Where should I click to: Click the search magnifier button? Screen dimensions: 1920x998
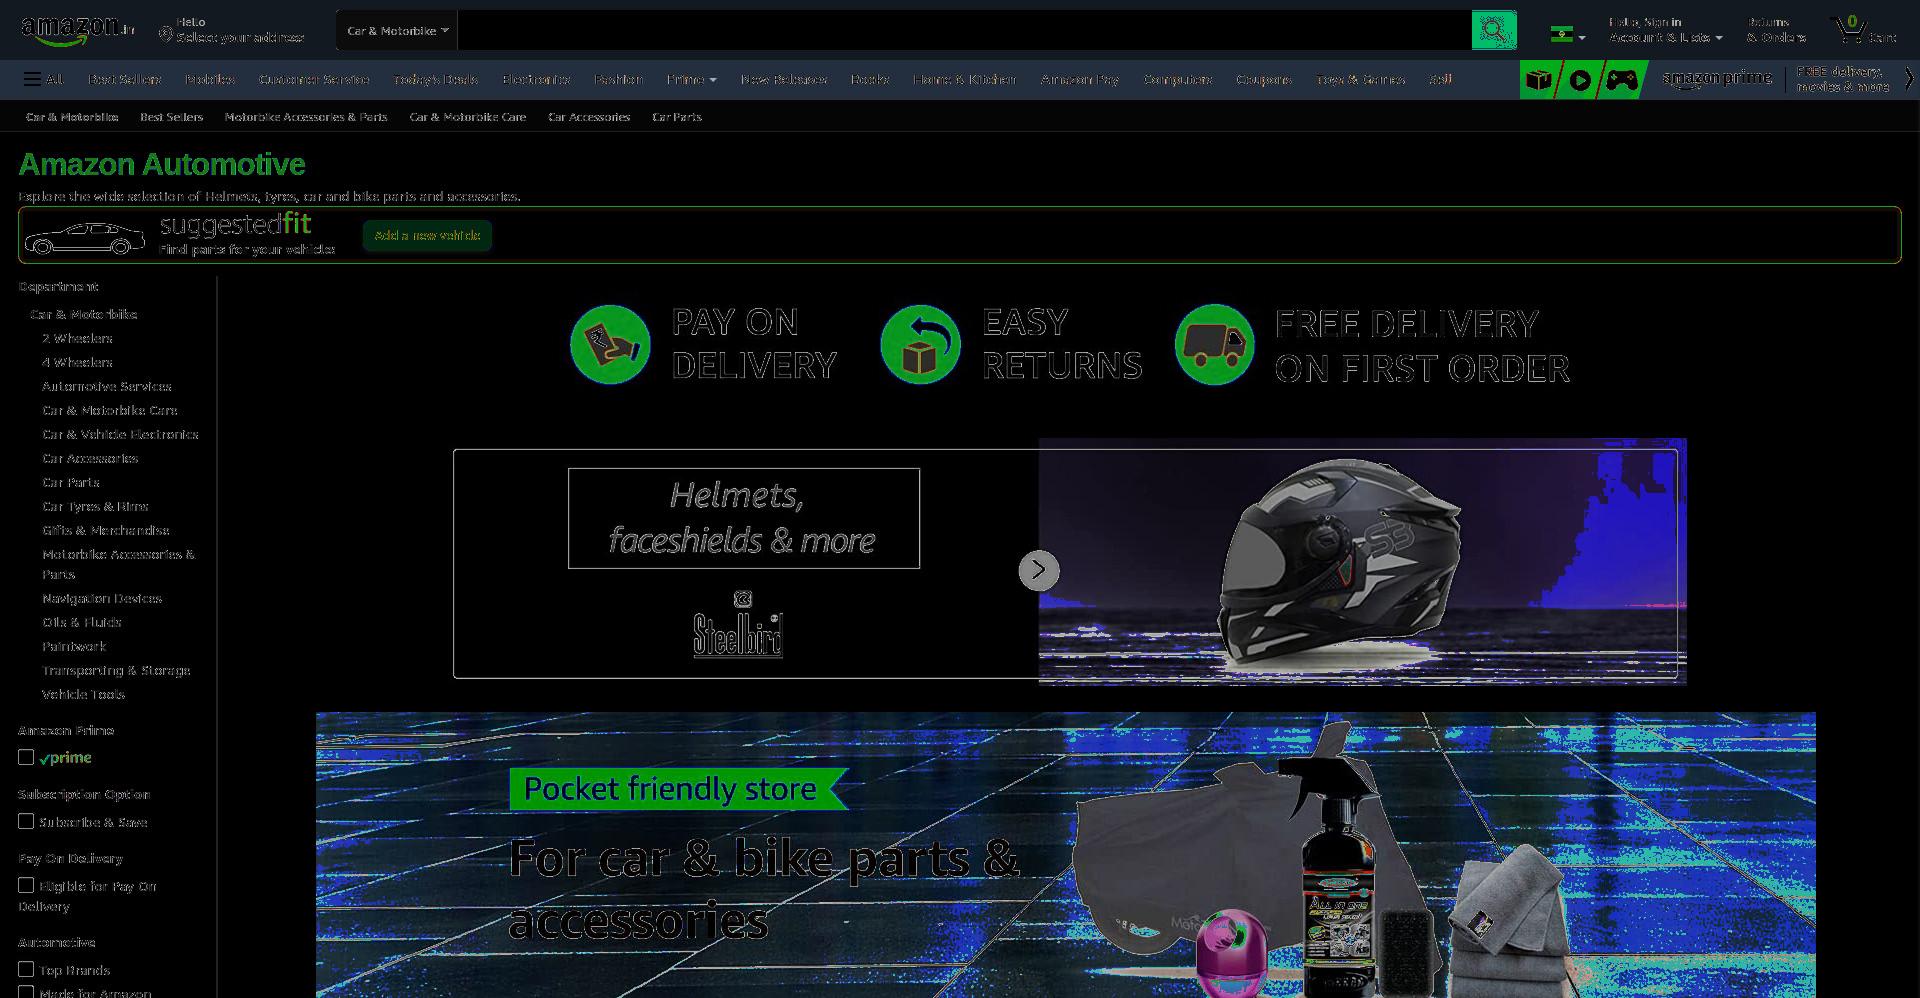(x=1494, y=30)
